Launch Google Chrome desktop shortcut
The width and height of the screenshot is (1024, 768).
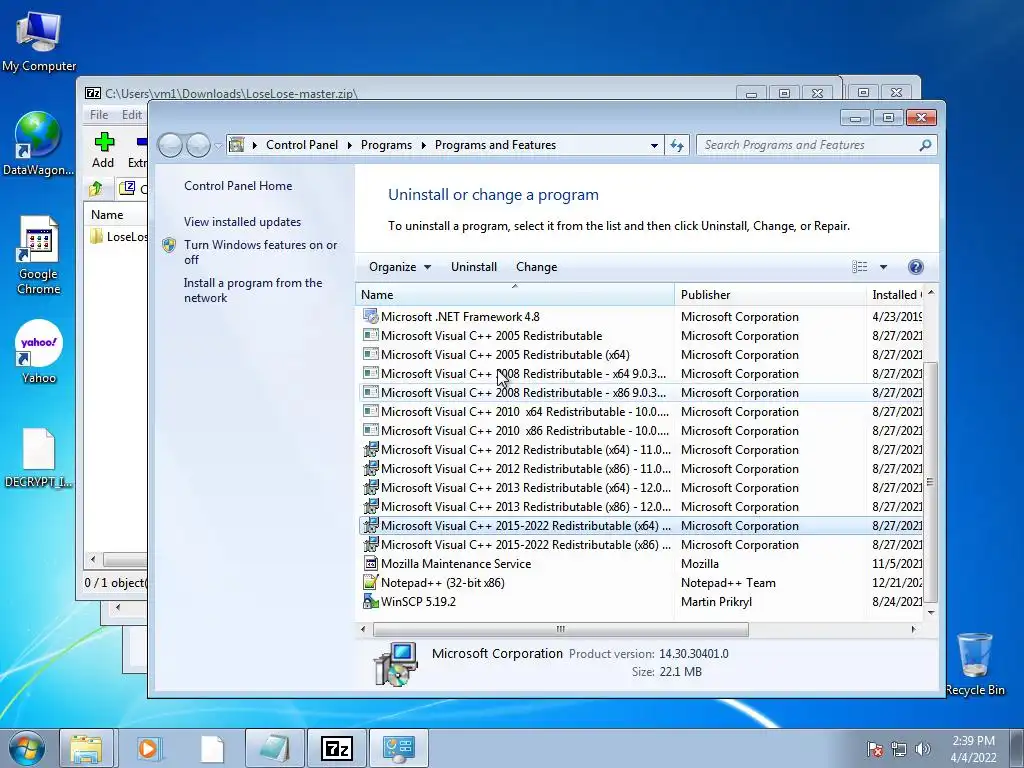click(38, 255)
